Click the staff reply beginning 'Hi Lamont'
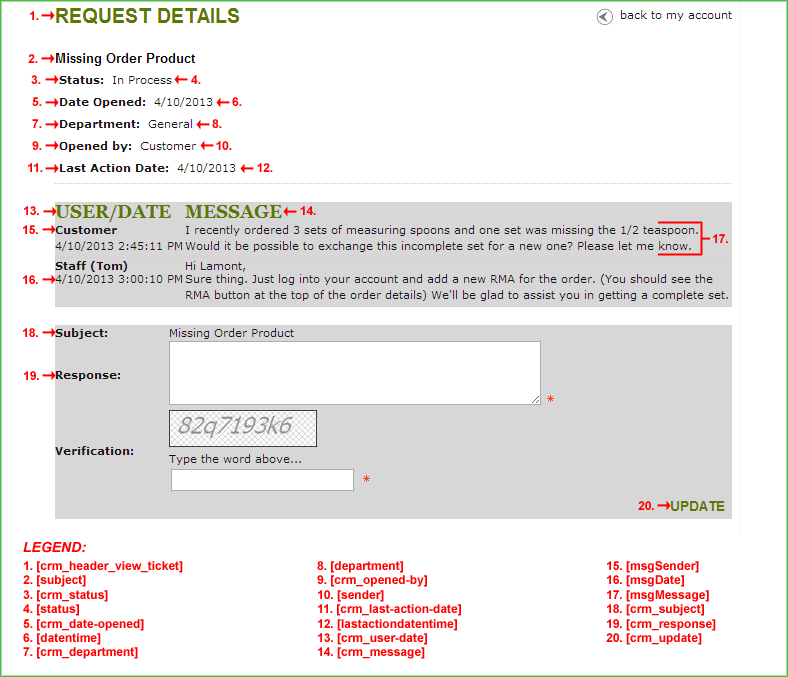The image size is (788, 677). point(216,265)
